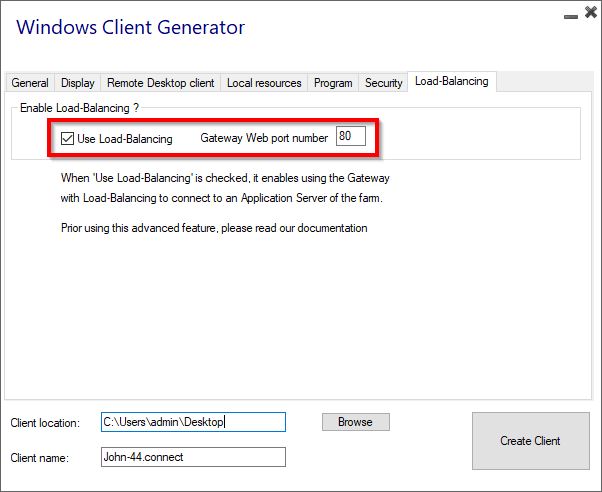
Task: Go to the Local resources tab
Action: [x=263, y=83]
